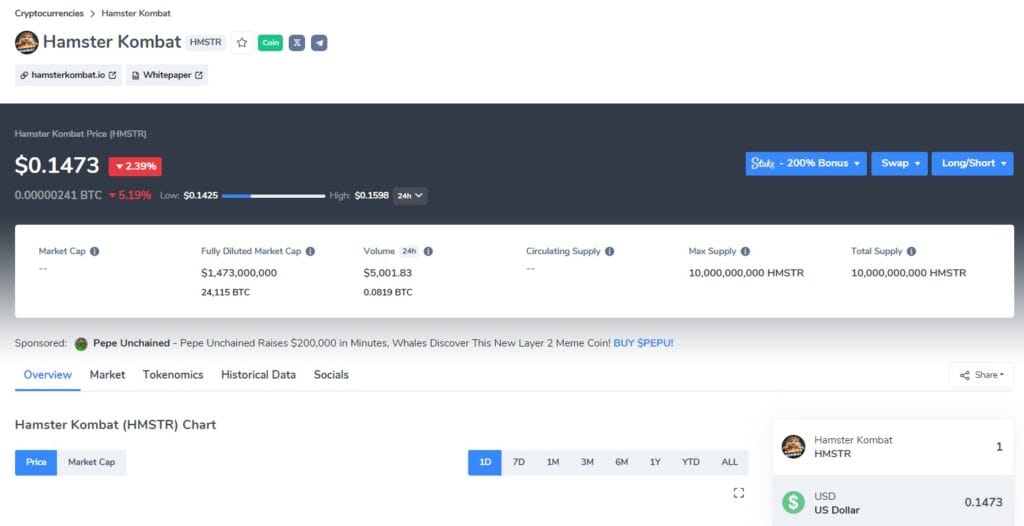The height and width of the screenshot is (526, 1024).
Task: Switch to the Socials tab
Action: 331,375
